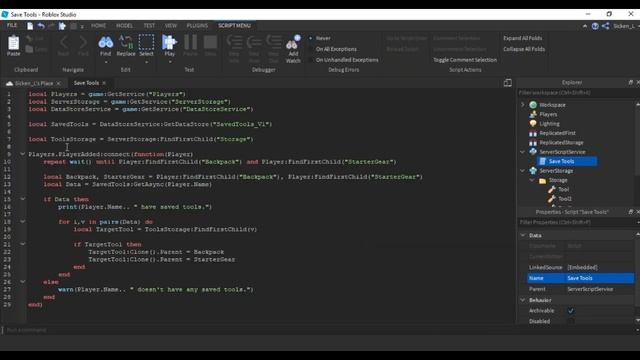Click the Replace icon
Viewport: 640px width, 360px height.
click(x=126, y=42)
